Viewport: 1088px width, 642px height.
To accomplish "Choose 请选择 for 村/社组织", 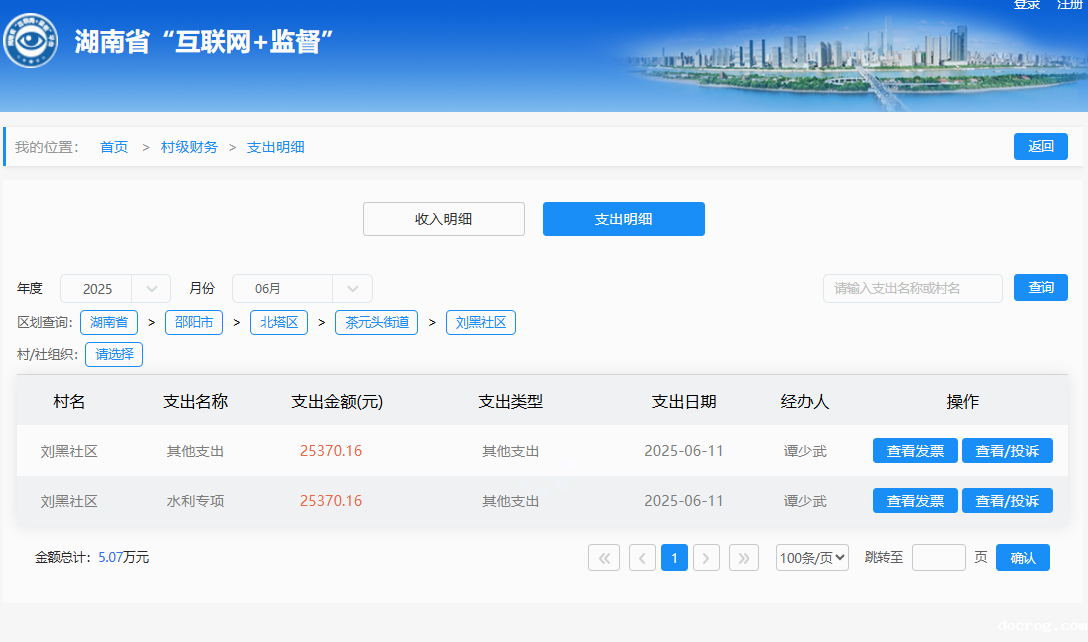I will point(114,354).
